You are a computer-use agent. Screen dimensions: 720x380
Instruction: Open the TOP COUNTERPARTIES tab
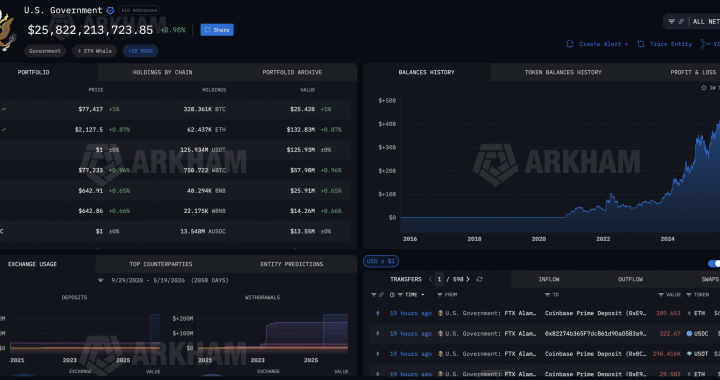pyautogui.click(x=161, y=264)
